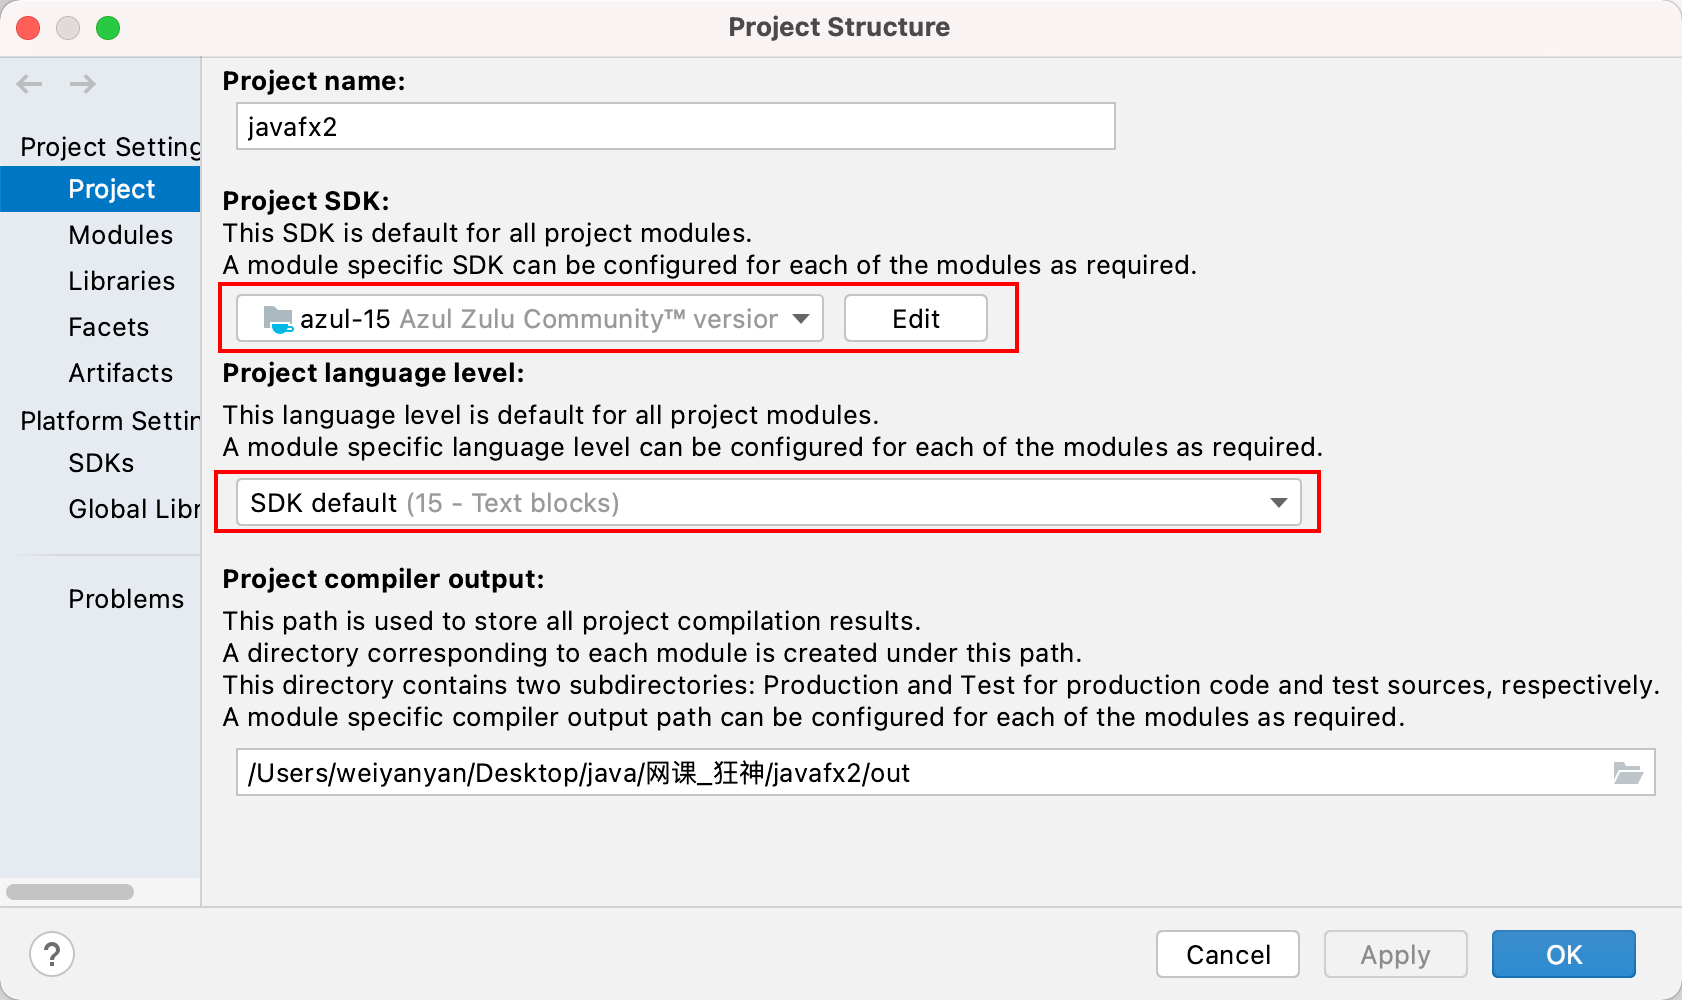
Task: Click the azul-15 SDK folder icon
Action: pyautogui.click(x=277, y=319)
